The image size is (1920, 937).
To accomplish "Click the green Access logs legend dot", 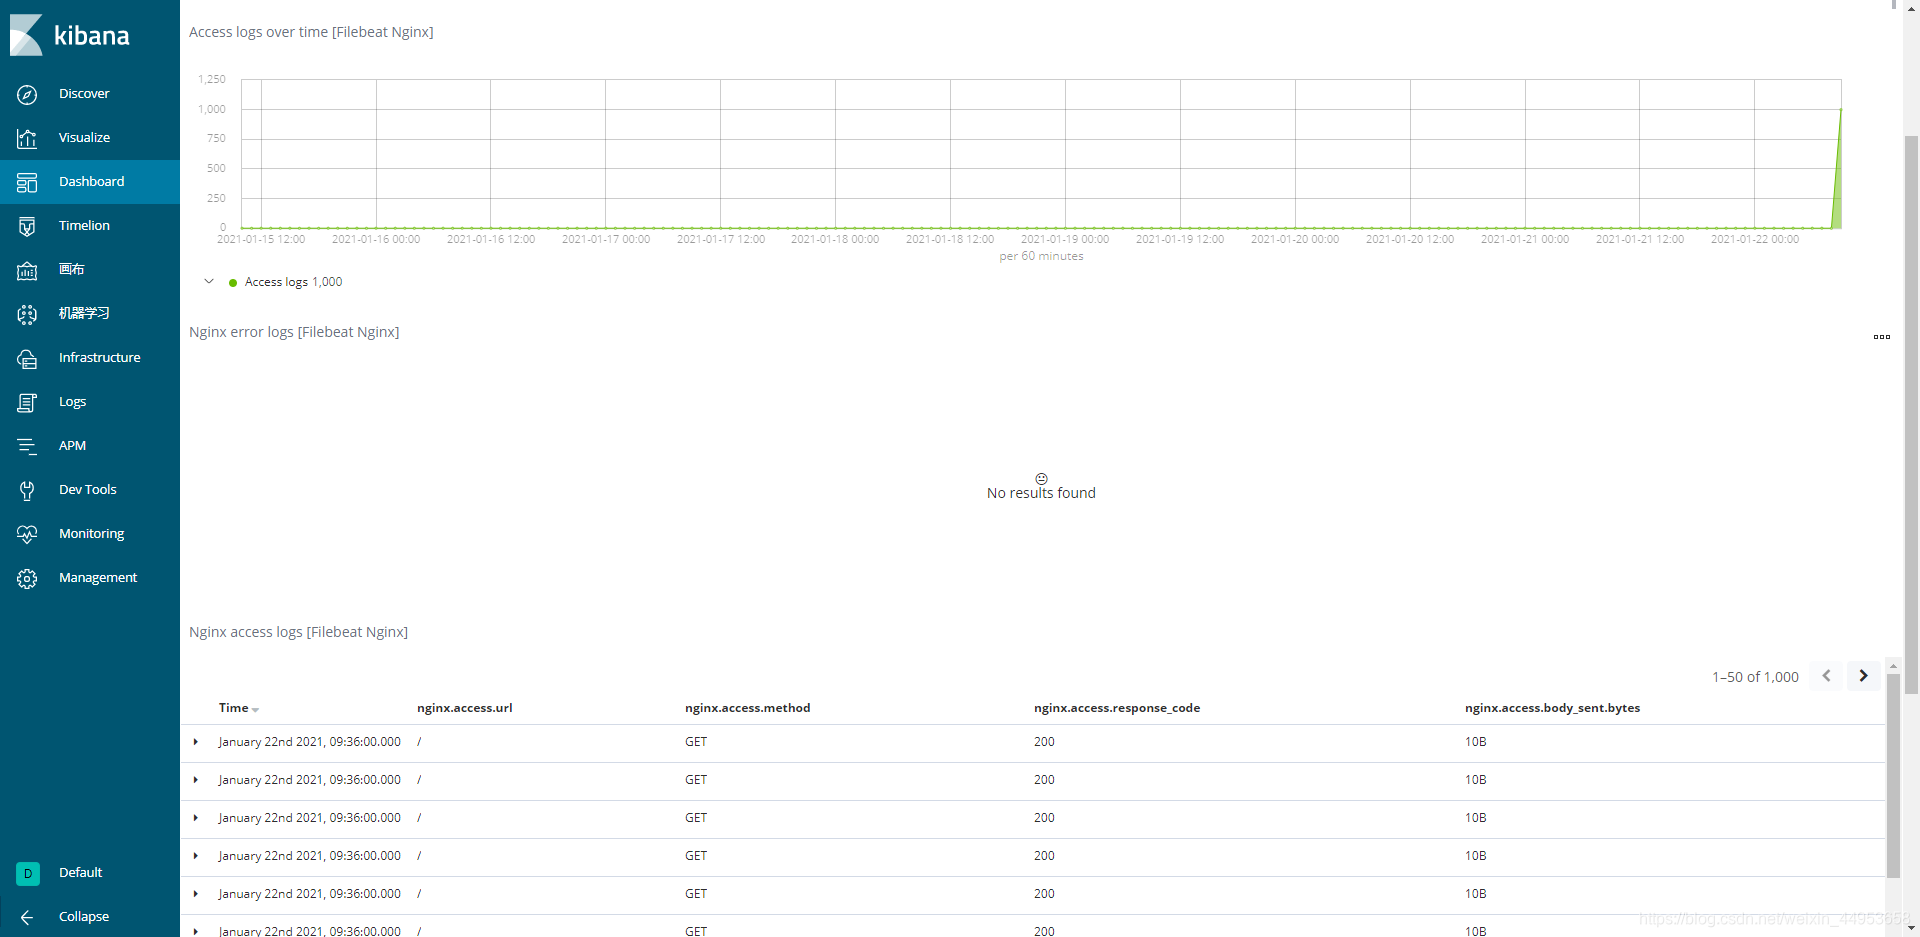I will 233,283.
